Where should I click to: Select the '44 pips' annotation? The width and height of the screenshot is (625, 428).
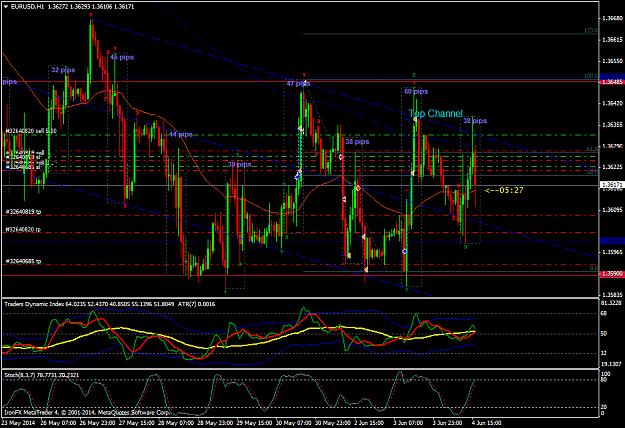pyautogui.click(x=181, y=135)
